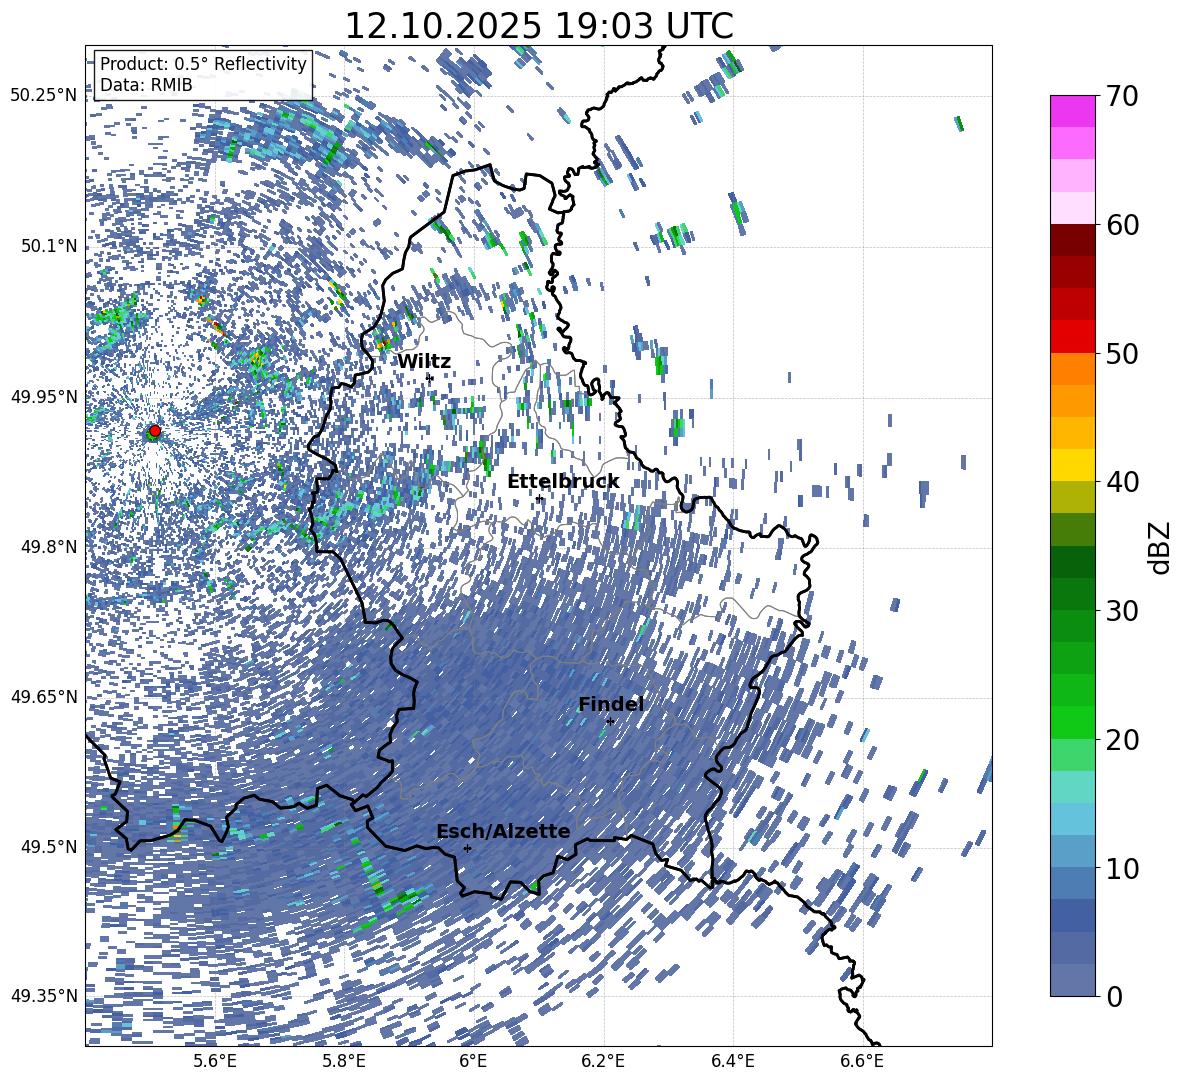The width and height of the screenshot is (1184, 1081).
Task: Click the Esch/Alzette location cross marker
Action: [467, 848]
